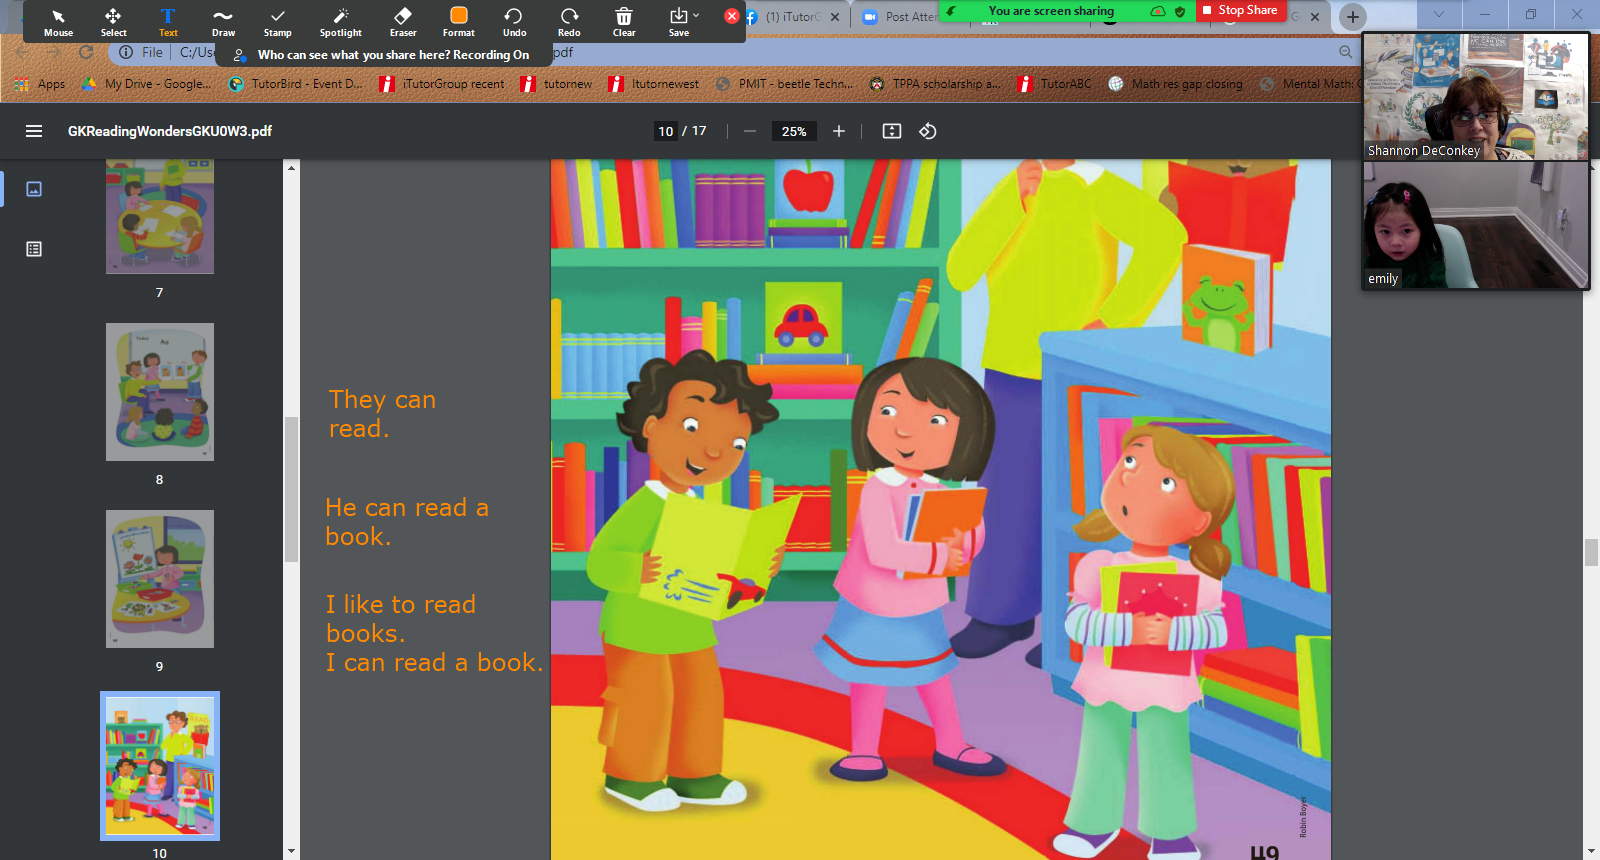The width and height of the screenshot is (1600, 860).
Task: Zoom in the PDF with plus button
Action: tap(839, 131)
